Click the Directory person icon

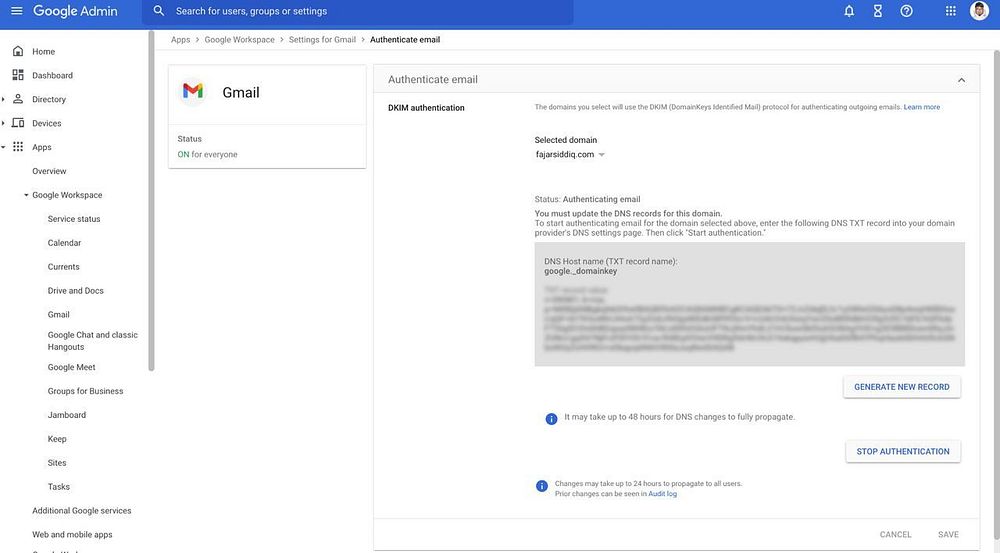click(18, 99)
